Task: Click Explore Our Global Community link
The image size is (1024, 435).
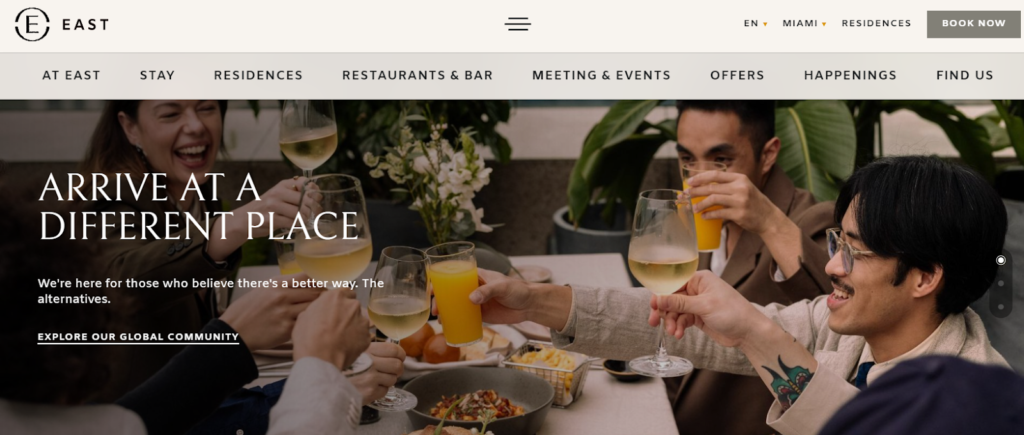Action: [x=138, y=338]
